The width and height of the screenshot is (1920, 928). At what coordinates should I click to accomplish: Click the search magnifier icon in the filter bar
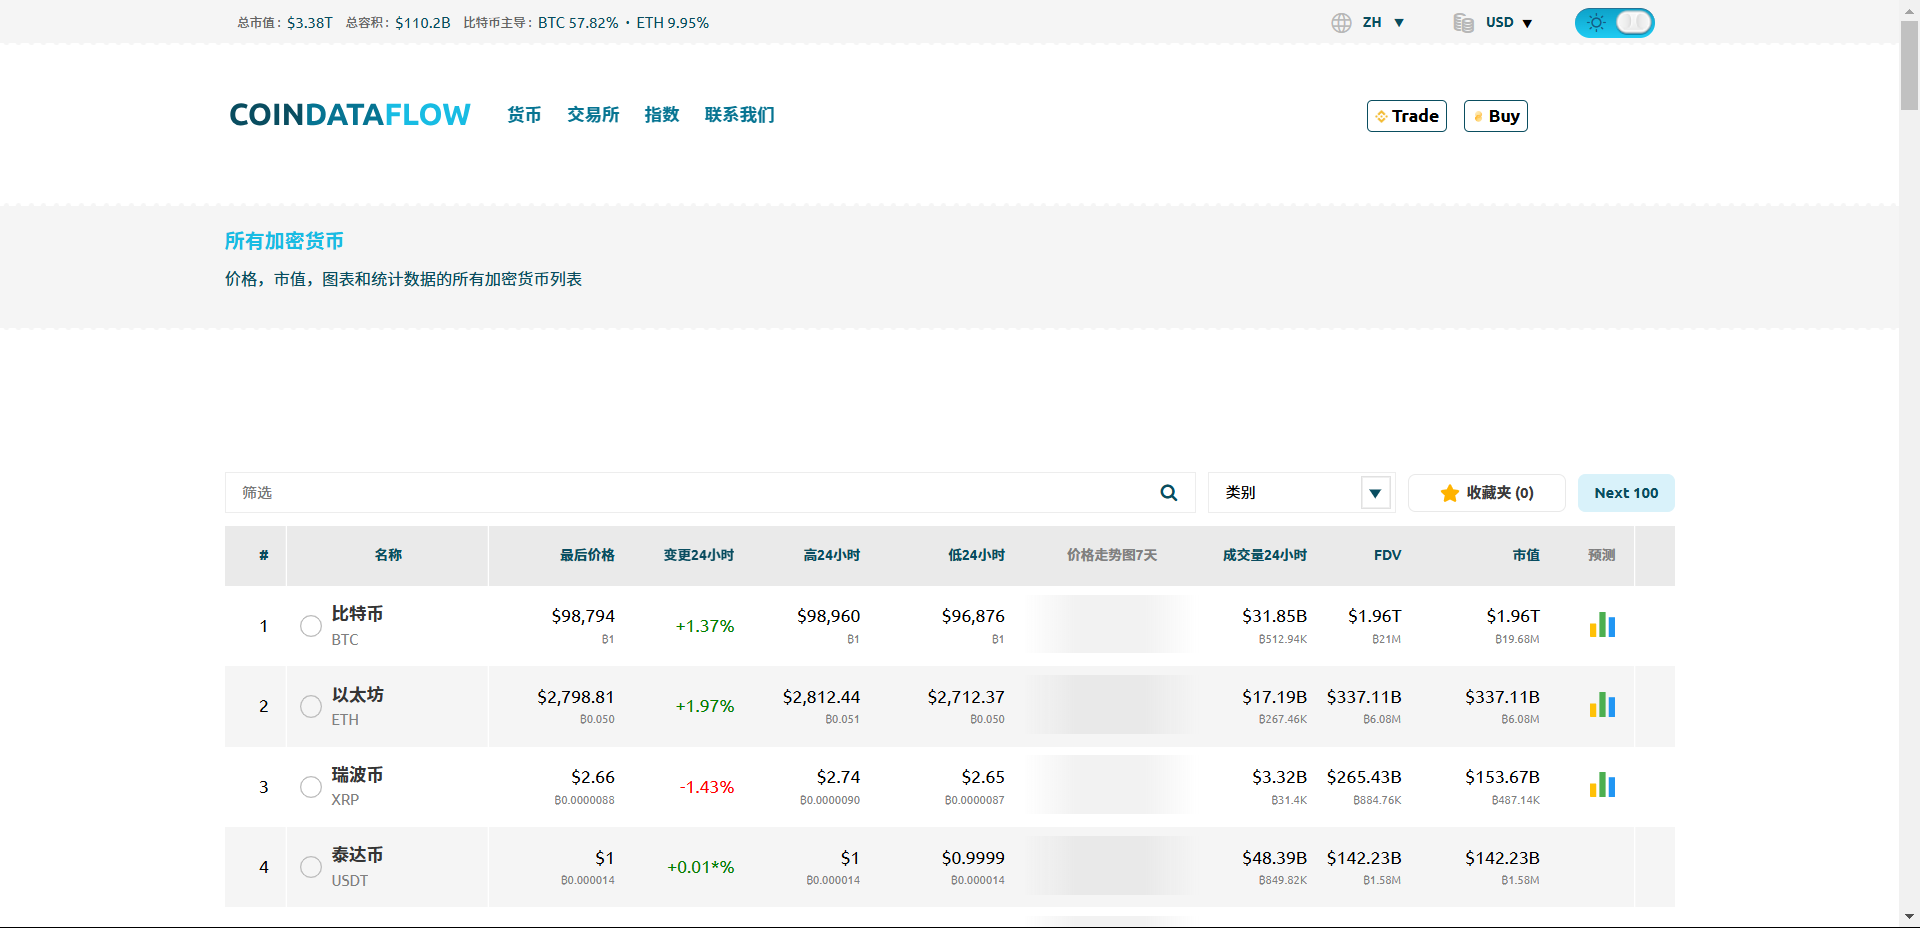pos(1167,492)
